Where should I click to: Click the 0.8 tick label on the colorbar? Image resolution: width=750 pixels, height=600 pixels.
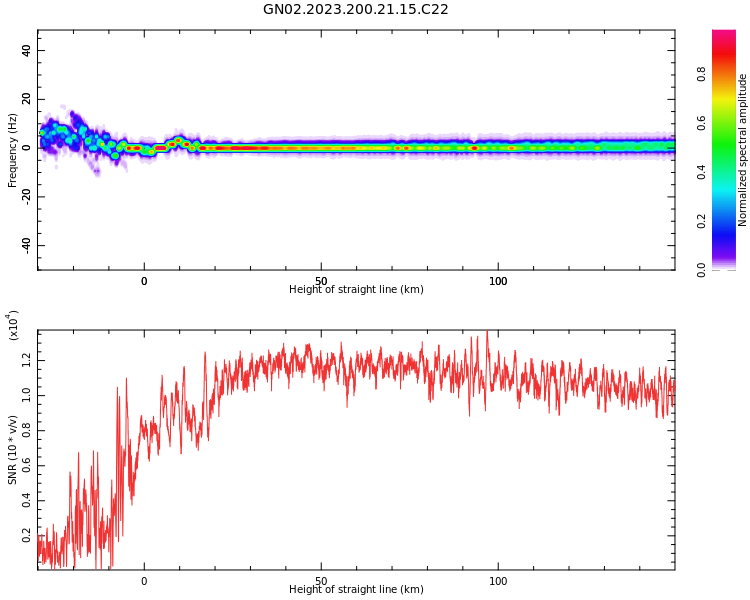point(701,74)
